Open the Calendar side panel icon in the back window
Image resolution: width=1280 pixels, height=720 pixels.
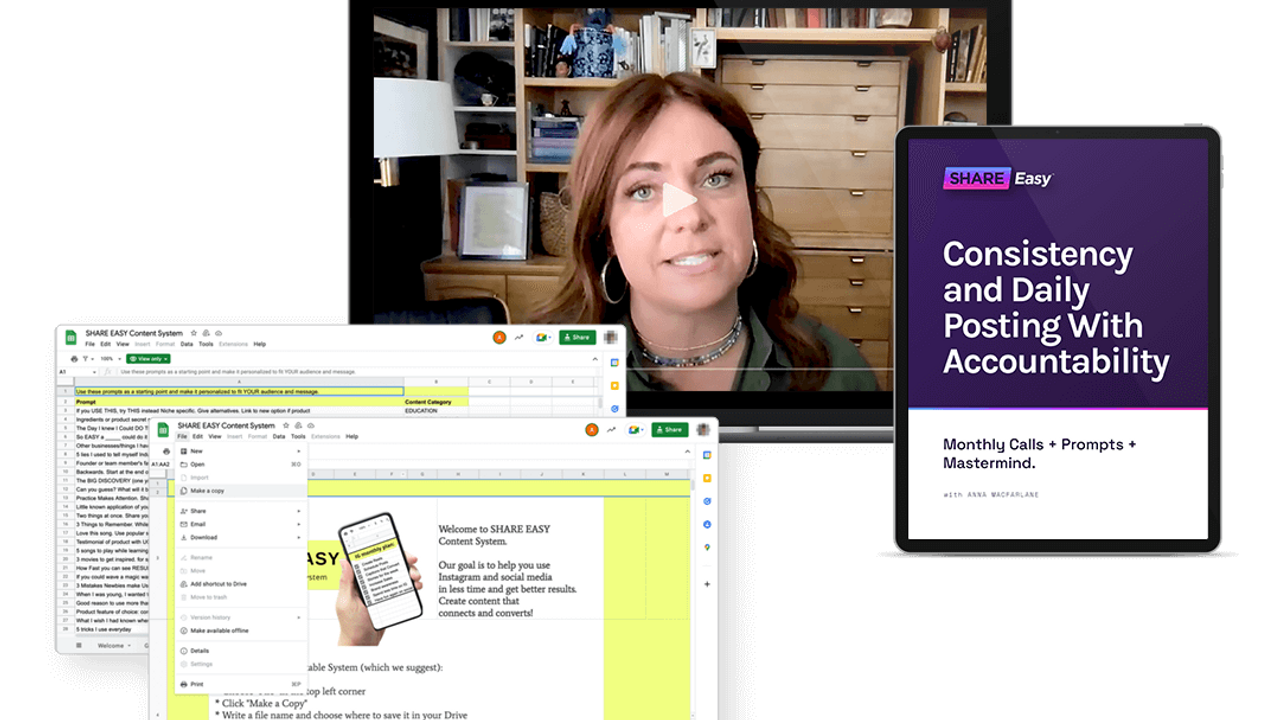614,362
